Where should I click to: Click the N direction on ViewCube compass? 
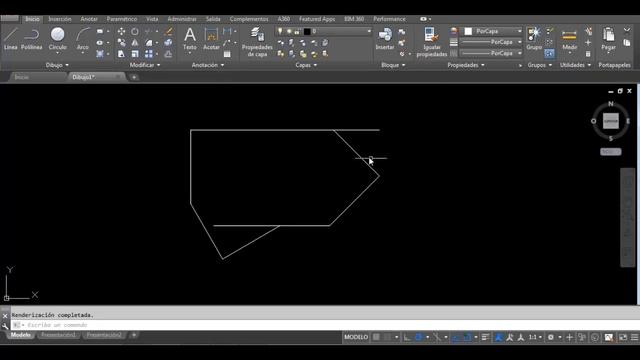(611, 104)
